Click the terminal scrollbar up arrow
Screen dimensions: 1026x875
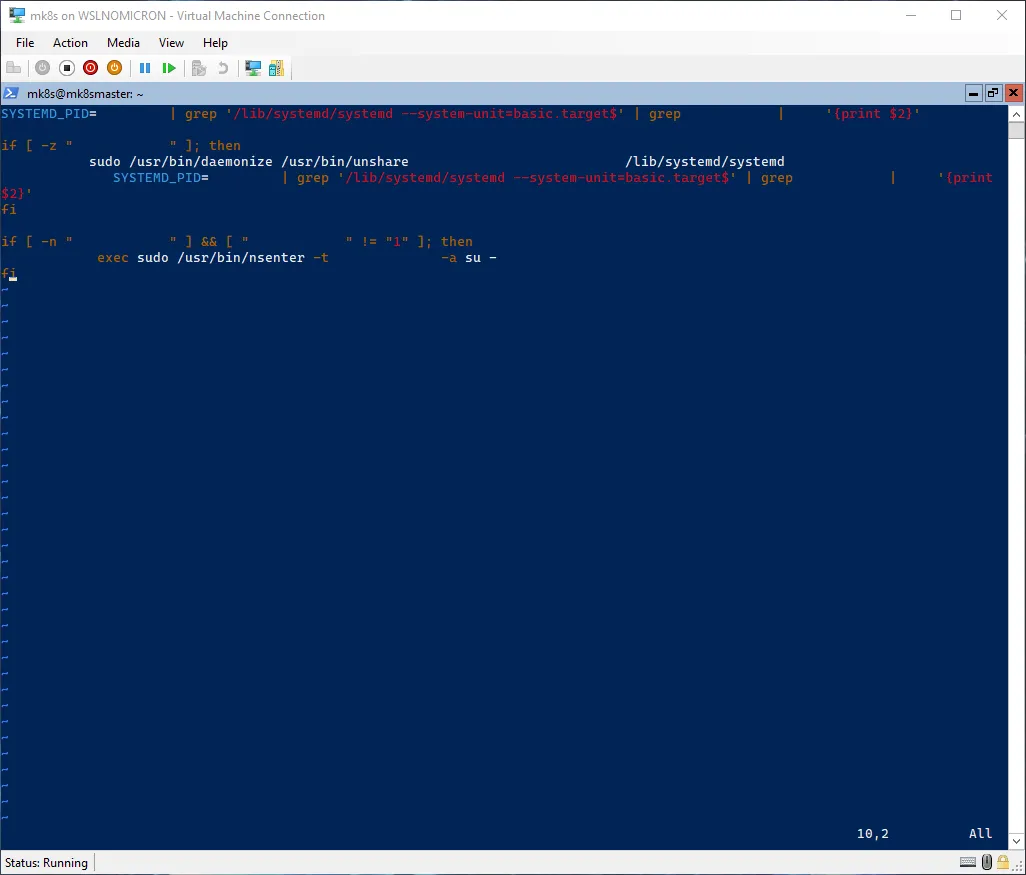(x=1016, y=113)
